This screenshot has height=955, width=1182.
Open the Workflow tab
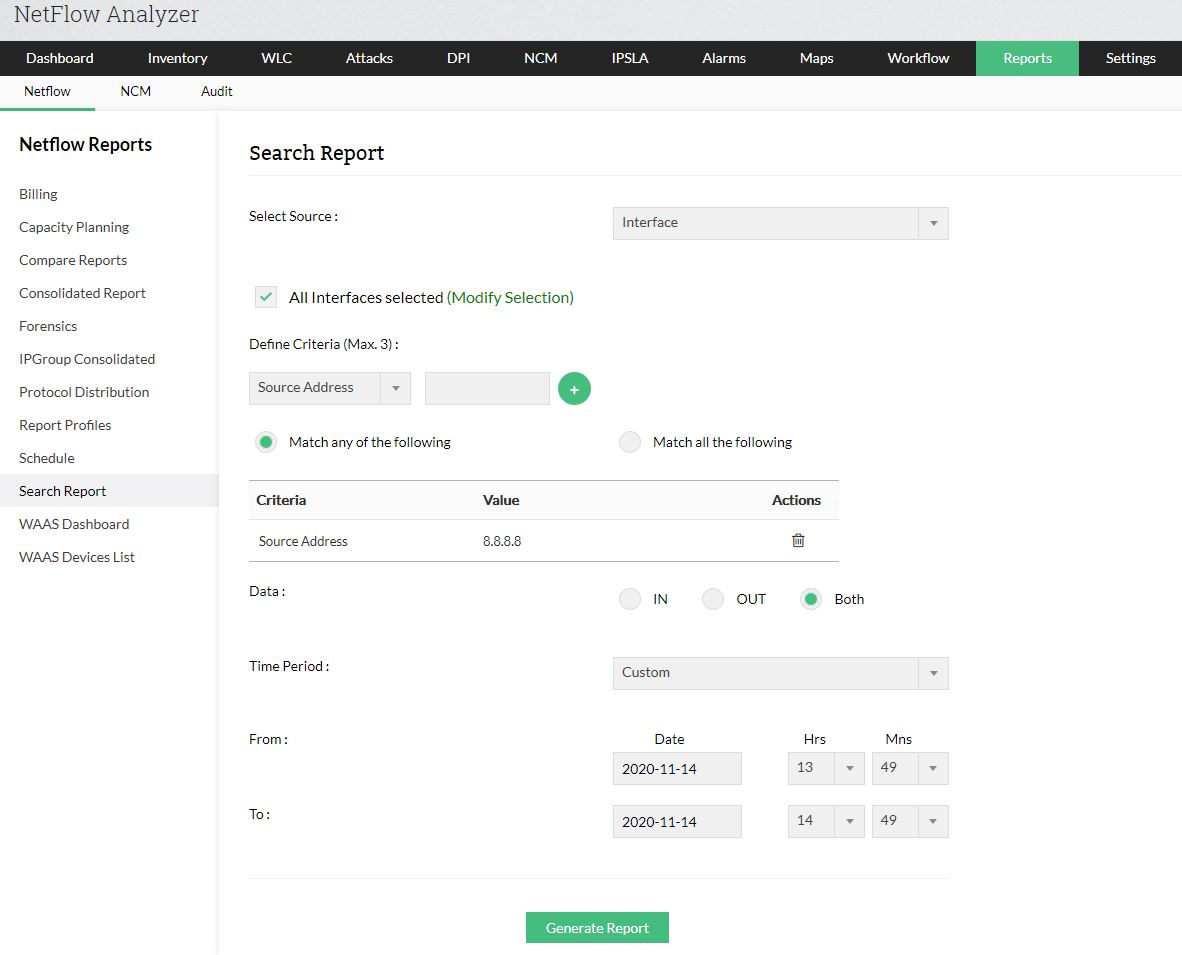pyautogui.click(x=918, y=58)
